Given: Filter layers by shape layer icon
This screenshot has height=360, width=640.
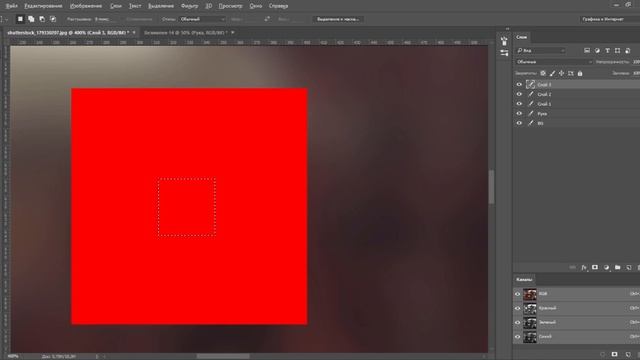Looking at the screenshot, I should [x=618, y=51].
